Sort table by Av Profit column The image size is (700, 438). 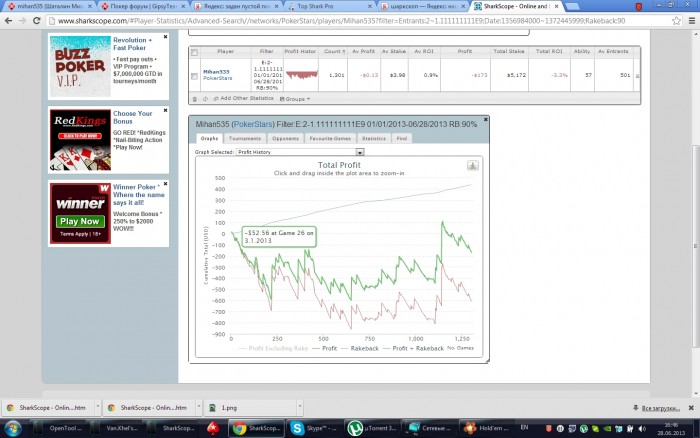coord(363,51)
